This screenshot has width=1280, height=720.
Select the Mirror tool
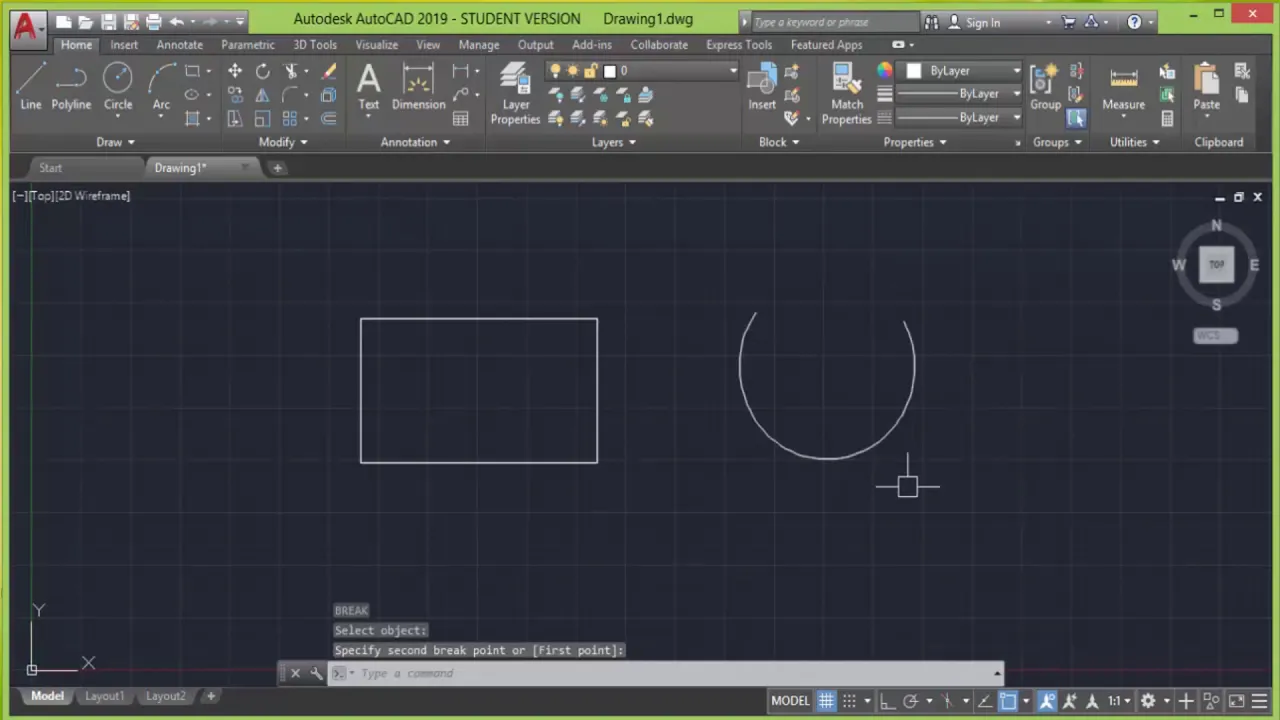(262, 95)
